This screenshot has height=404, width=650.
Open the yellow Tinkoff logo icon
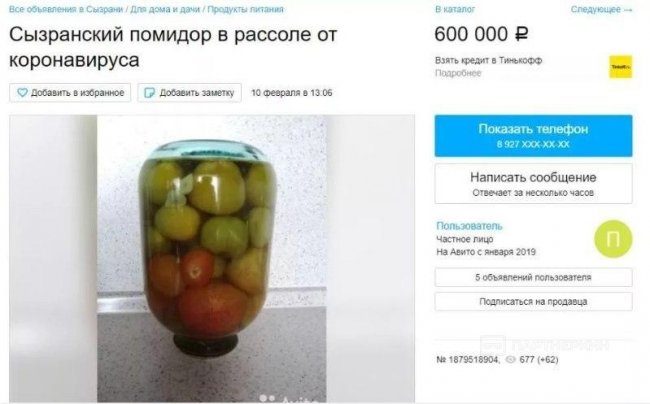[x=621, y=67]
